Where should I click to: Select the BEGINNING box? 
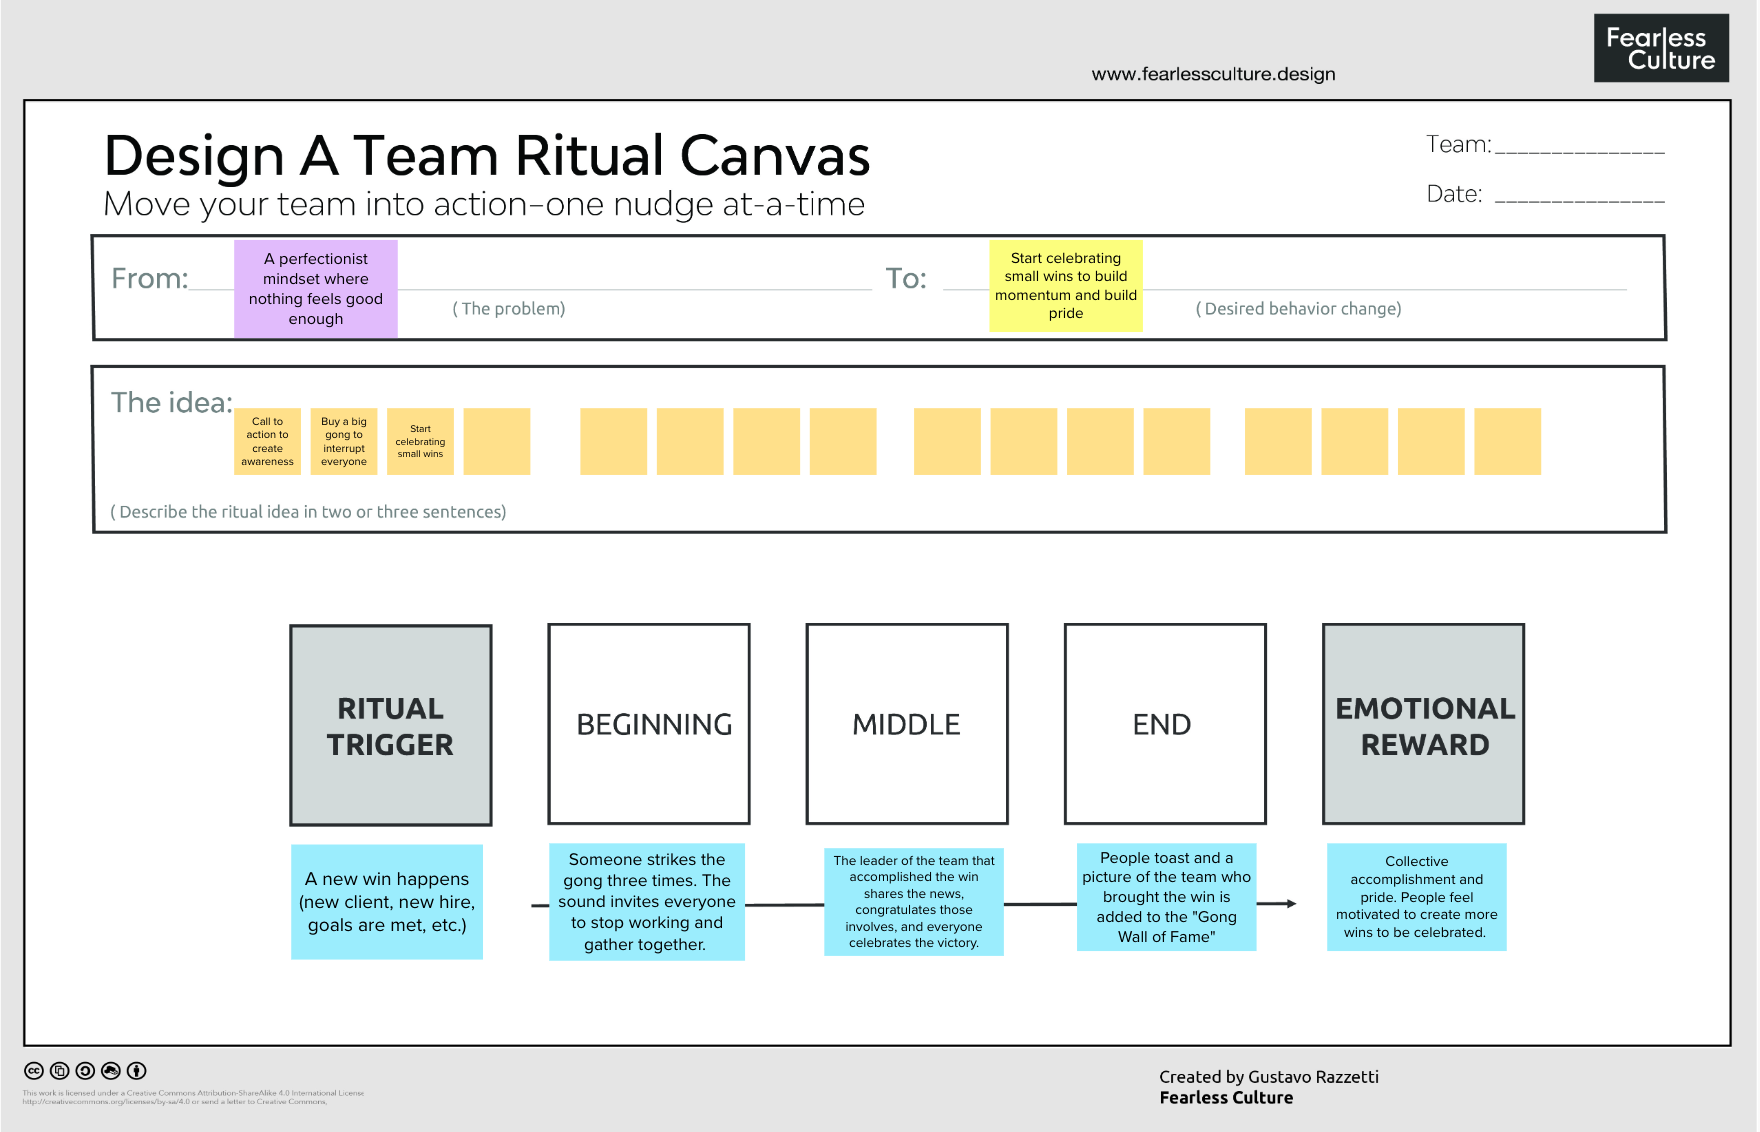tap(649, 724)
